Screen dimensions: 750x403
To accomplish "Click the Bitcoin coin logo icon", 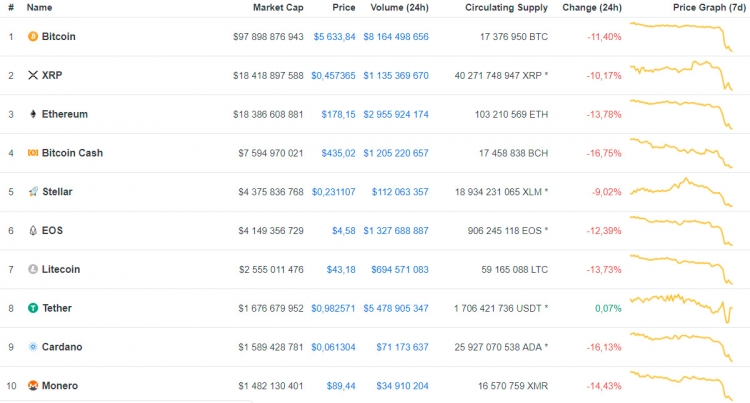I will [33, 36].
